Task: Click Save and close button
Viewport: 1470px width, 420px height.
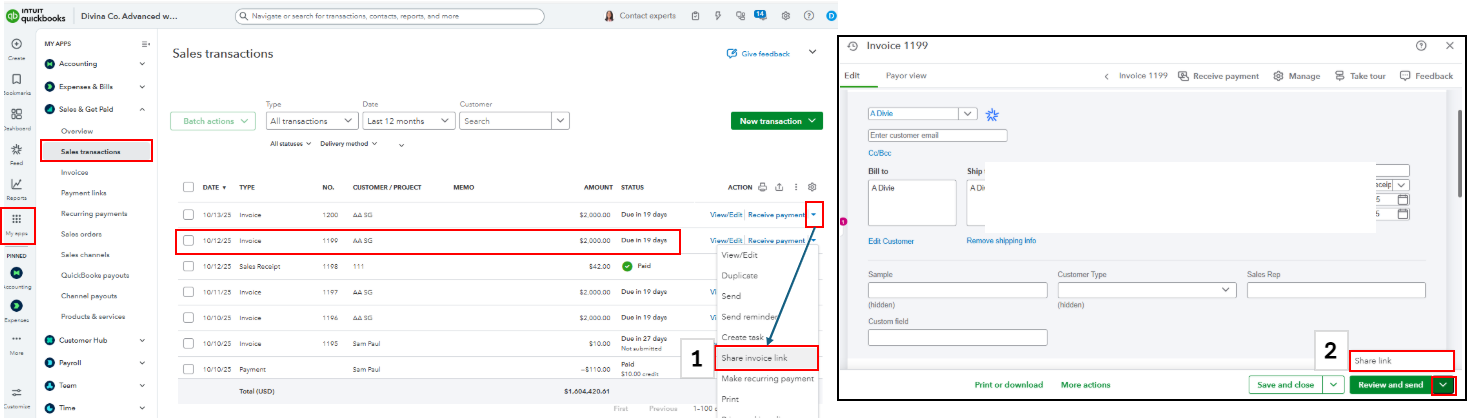Action: (x=1286, y=384)
